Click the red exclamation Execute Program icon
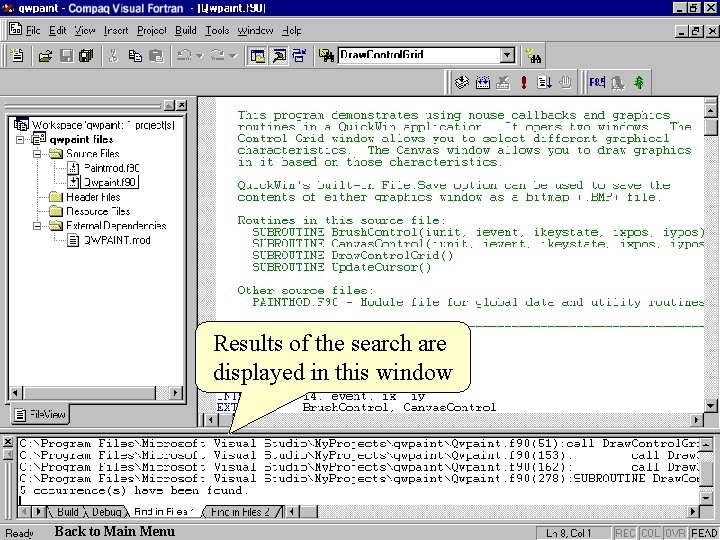The width and height of the screenshot is (720, 540). 524,83
